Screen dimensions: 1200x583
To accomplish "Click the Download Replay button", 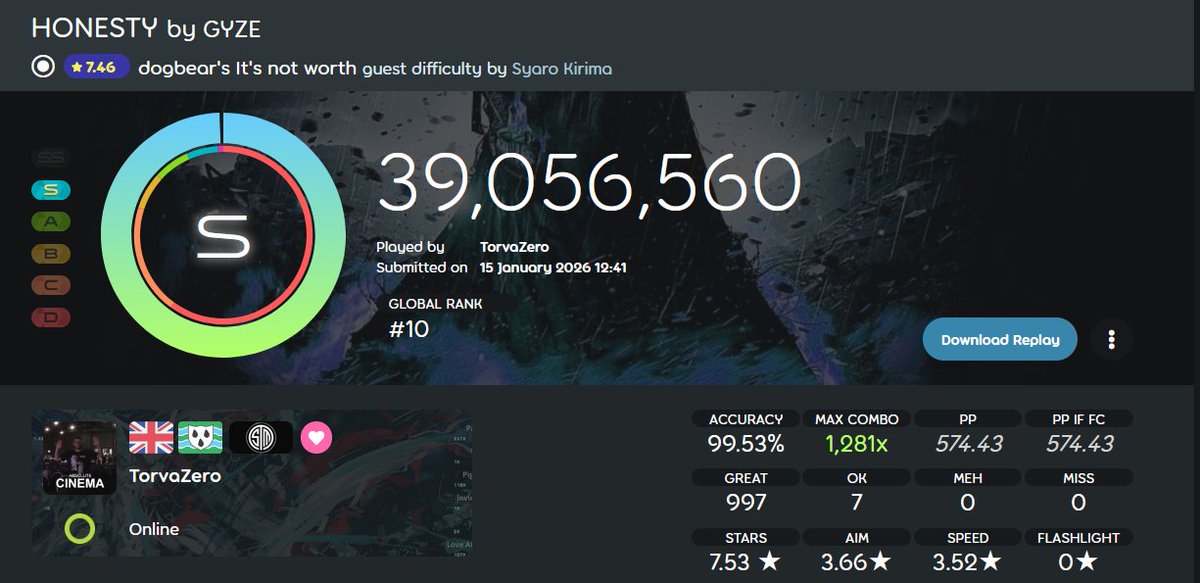I will click(1000, 339).
